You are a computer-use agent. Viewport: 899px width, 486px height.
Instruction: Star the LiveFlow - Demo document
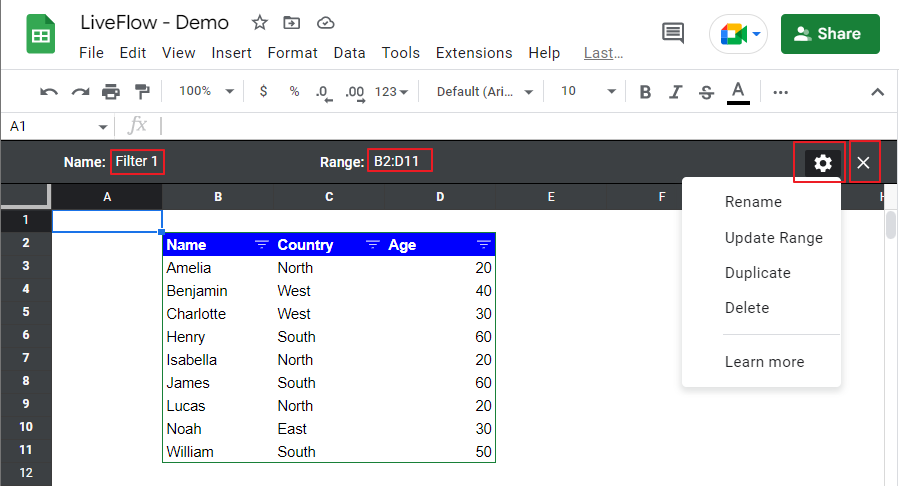click(260, 23)
